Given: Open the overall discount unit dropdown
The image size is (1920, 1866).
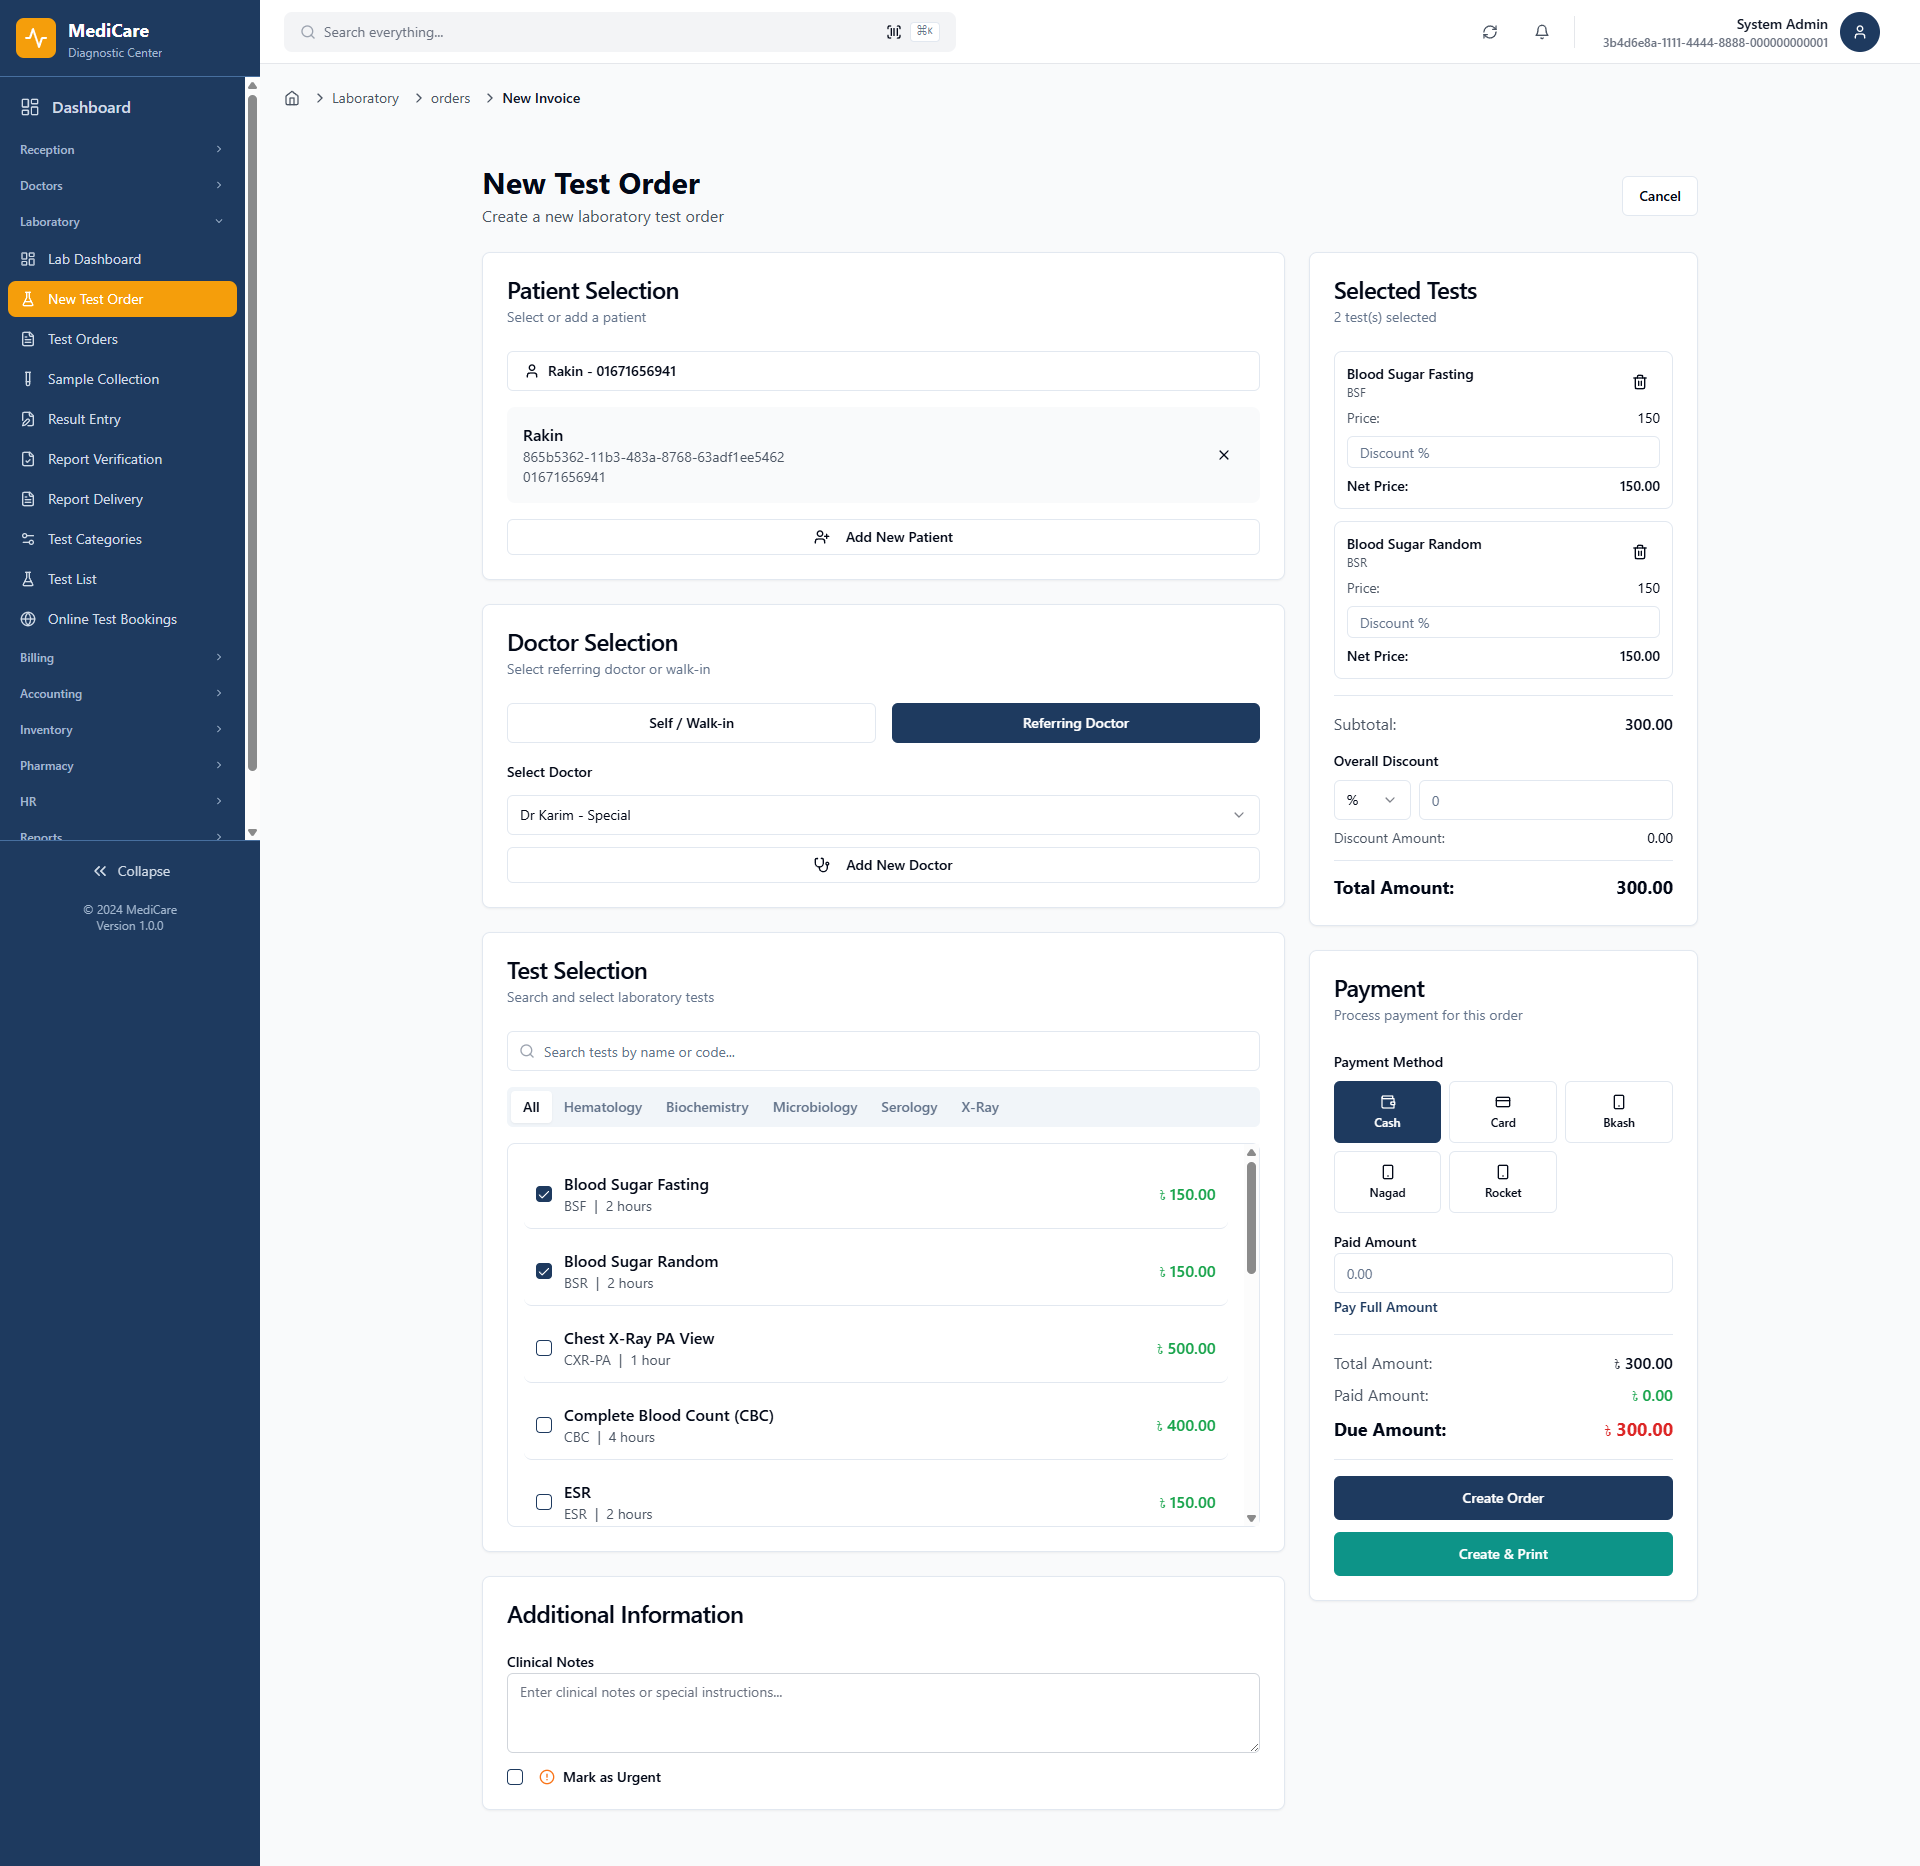Looking at the screenshot, I should point(1371,800).
